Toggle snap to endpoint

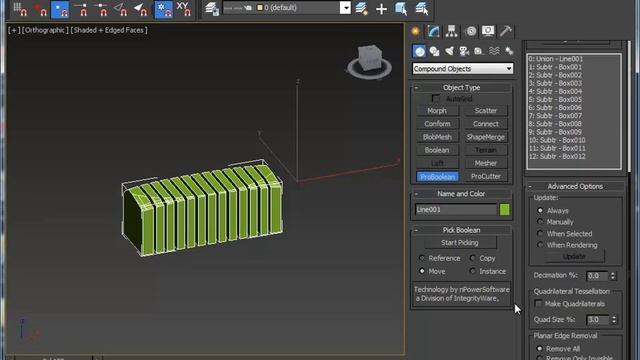[81, 9]
